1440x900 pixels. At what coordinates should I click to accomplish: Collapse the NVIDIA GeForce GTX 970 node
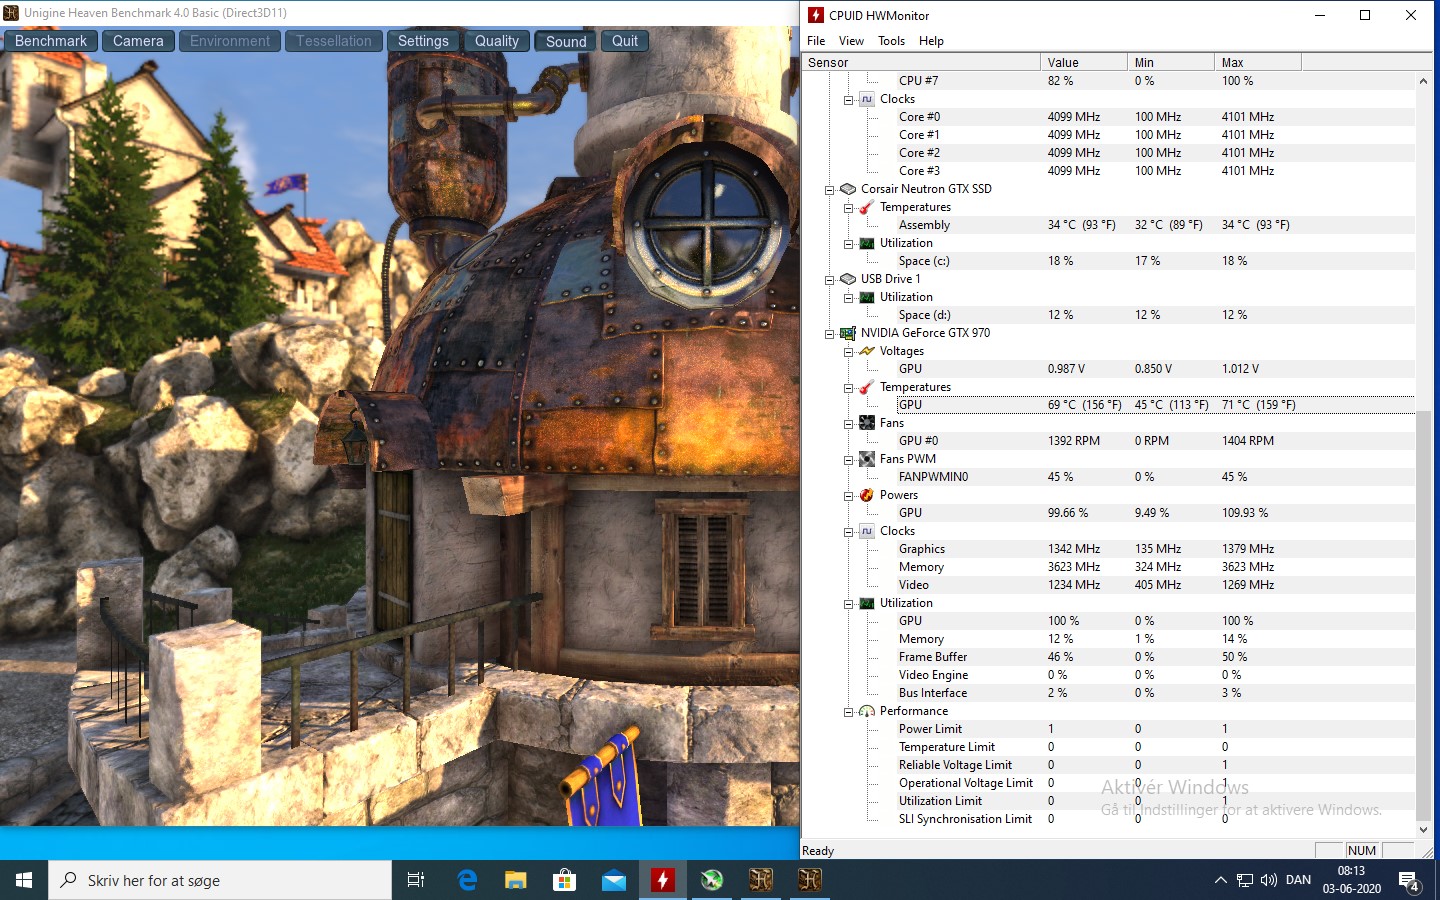(x=829, y=334)
